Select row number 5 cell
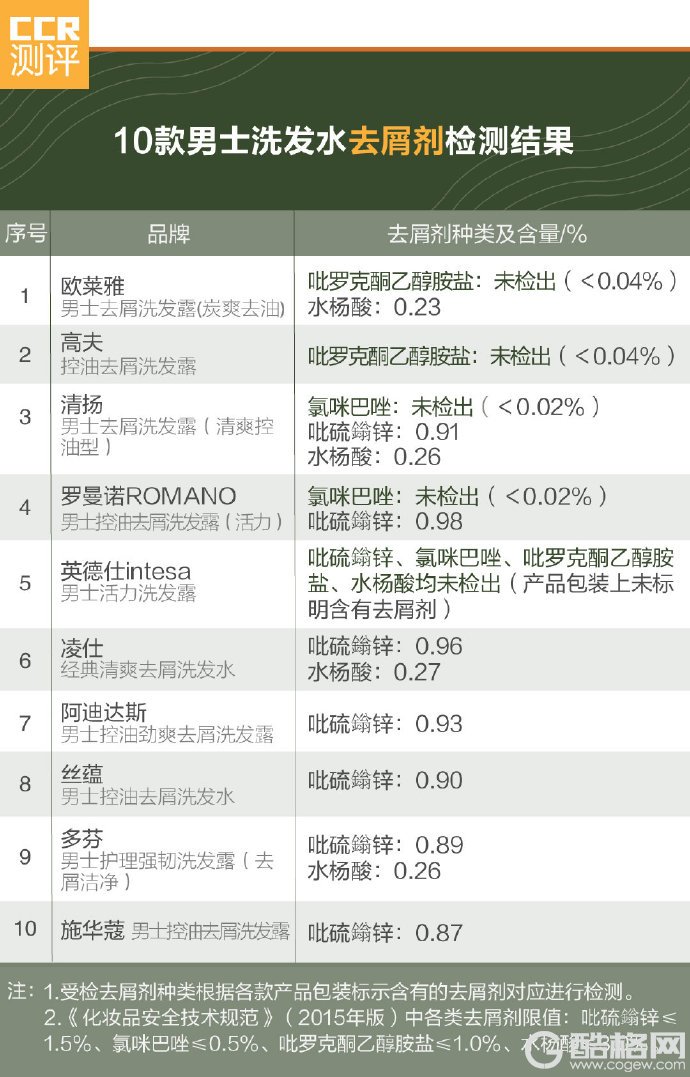The height and width of the screenshot is (1077, 690). pyautogui.click(x=25, y=583)
